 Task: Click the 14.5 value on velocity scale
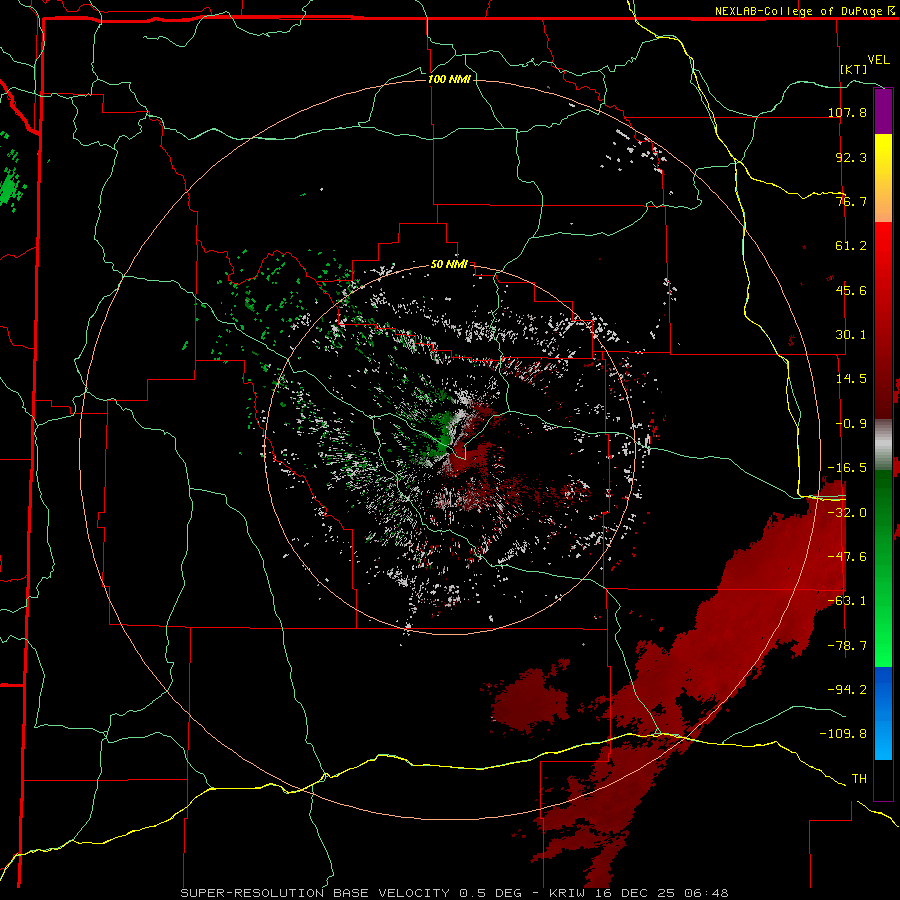(851, 379)
